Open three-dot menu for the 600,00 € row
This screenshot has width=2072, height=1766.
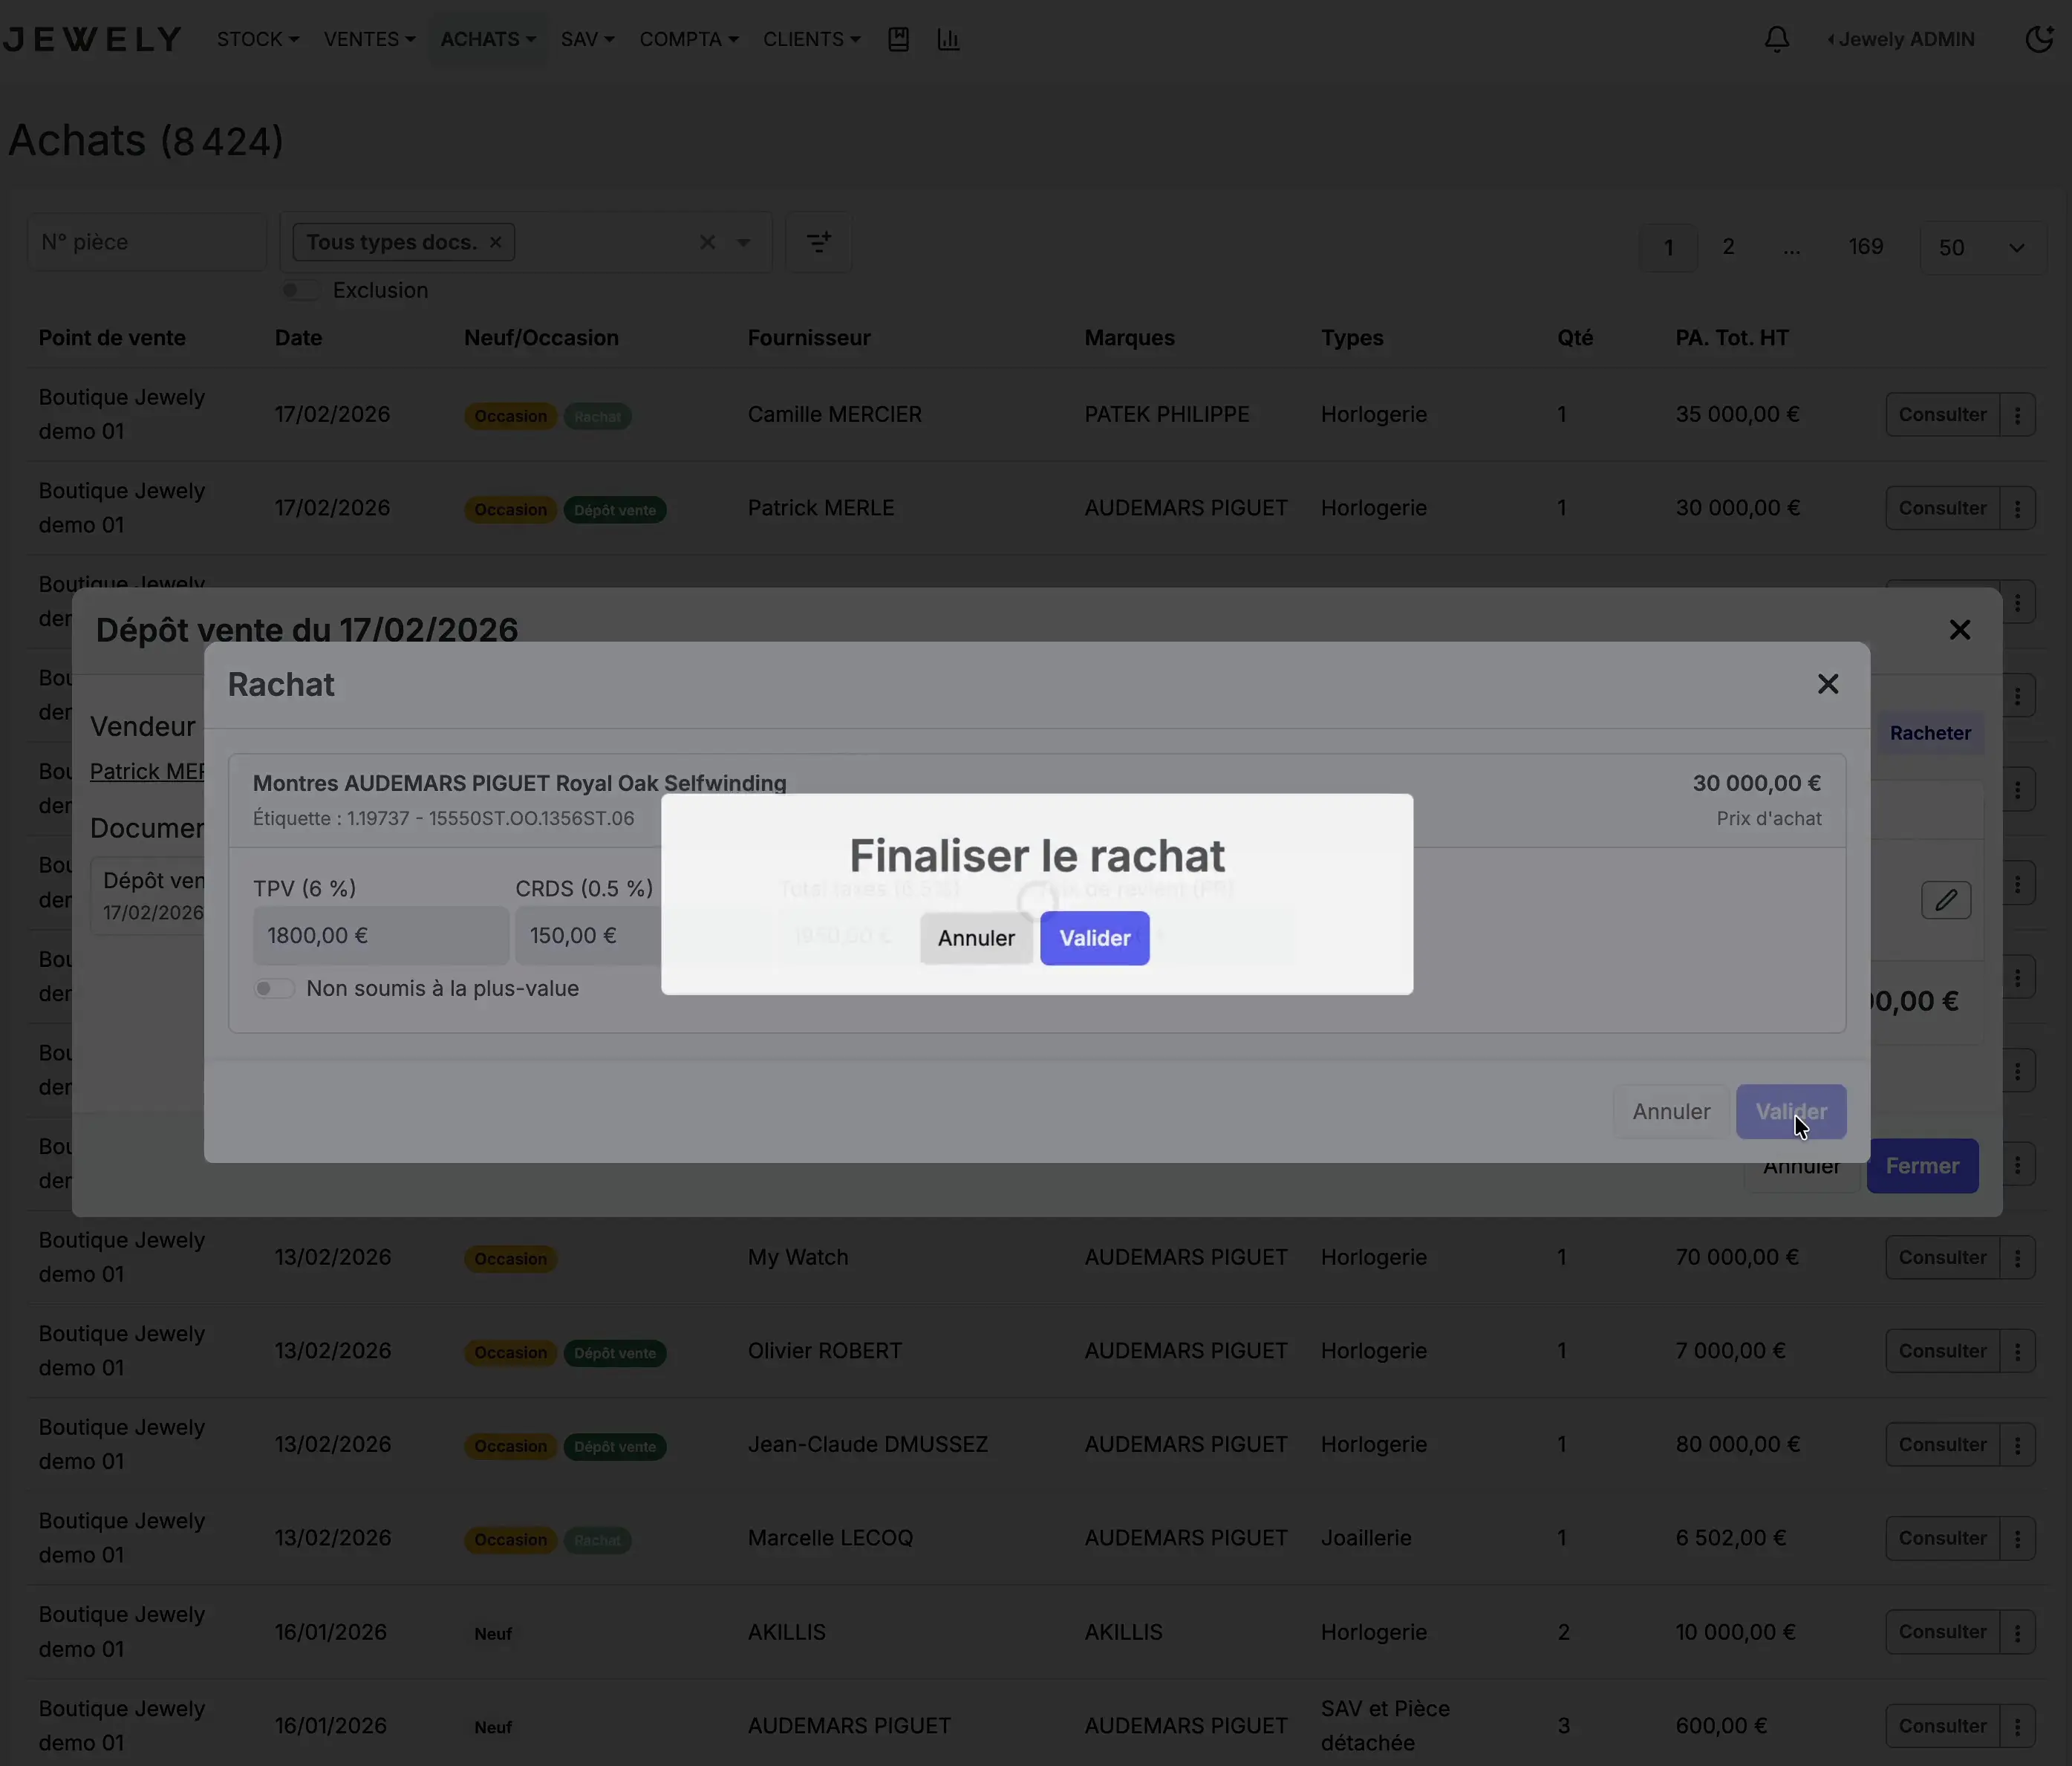click(x=2017, y=1726)
